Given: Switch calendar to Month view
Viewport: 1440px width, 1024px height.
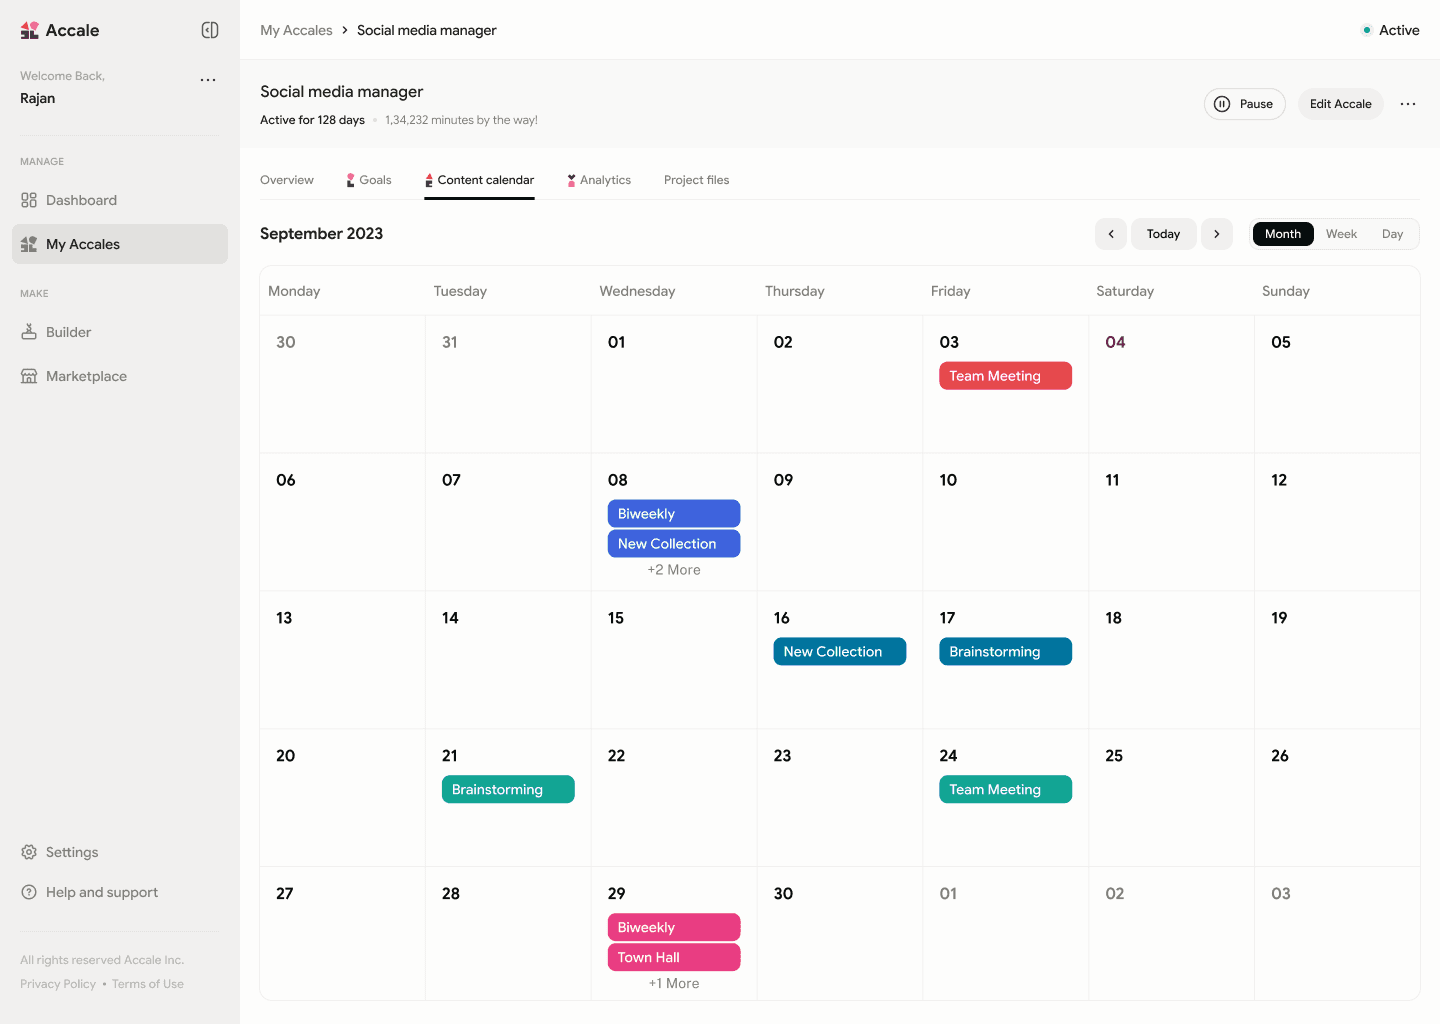Looking at the screenshot, I should click(1283, 234).
